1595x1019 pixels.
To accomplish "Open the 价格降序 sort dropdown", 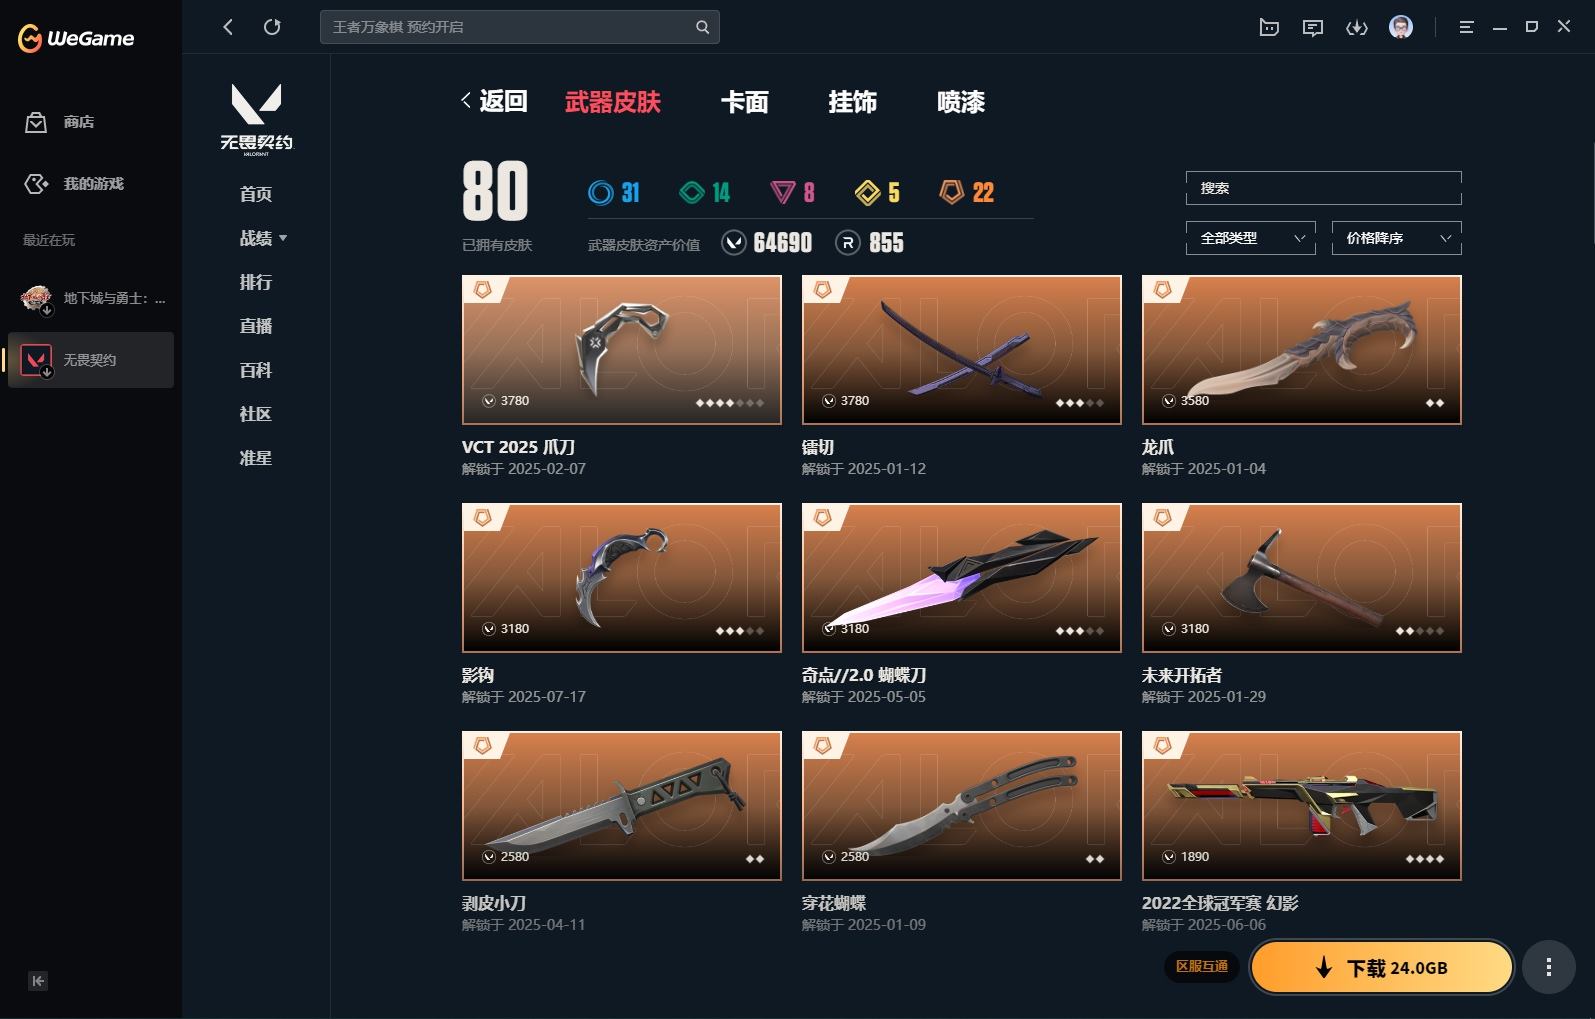I will [x=1397, y=238].
